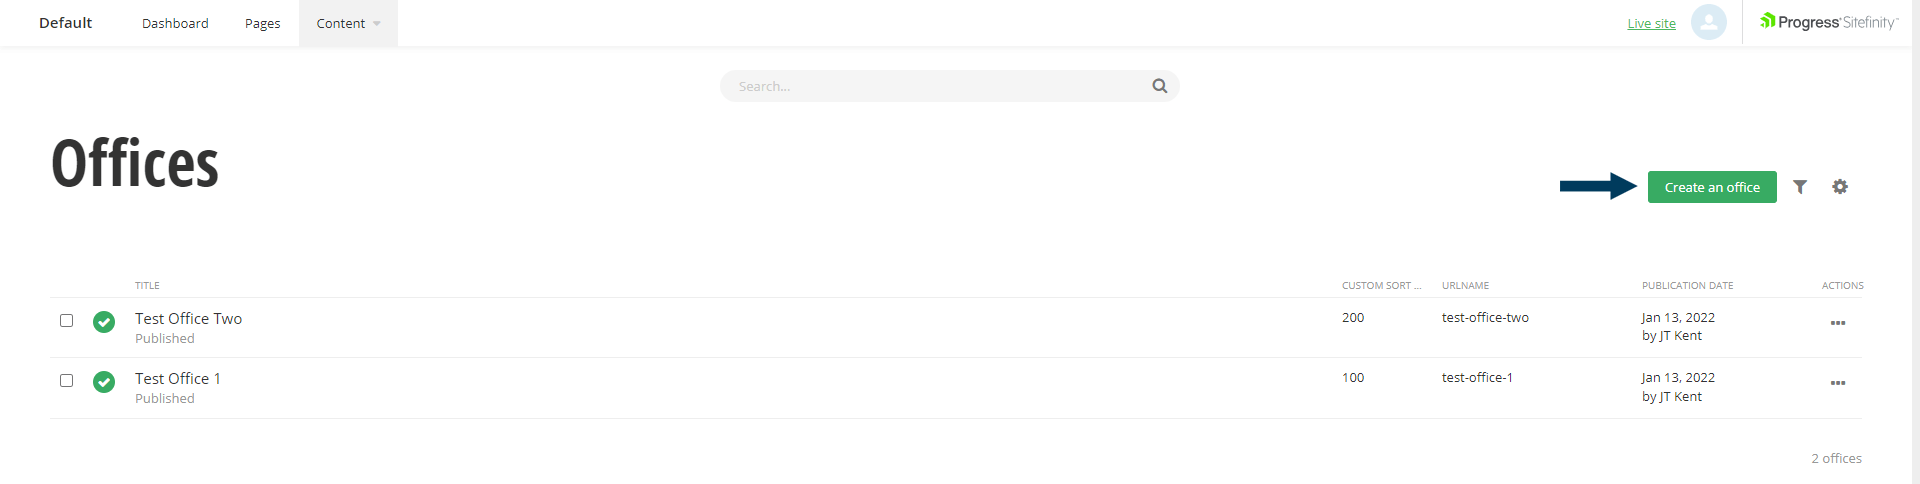Open the user profile avatar
The width and height of the screenshot is (1920, 484).
pyautogui.click(x=1709, y=22)
